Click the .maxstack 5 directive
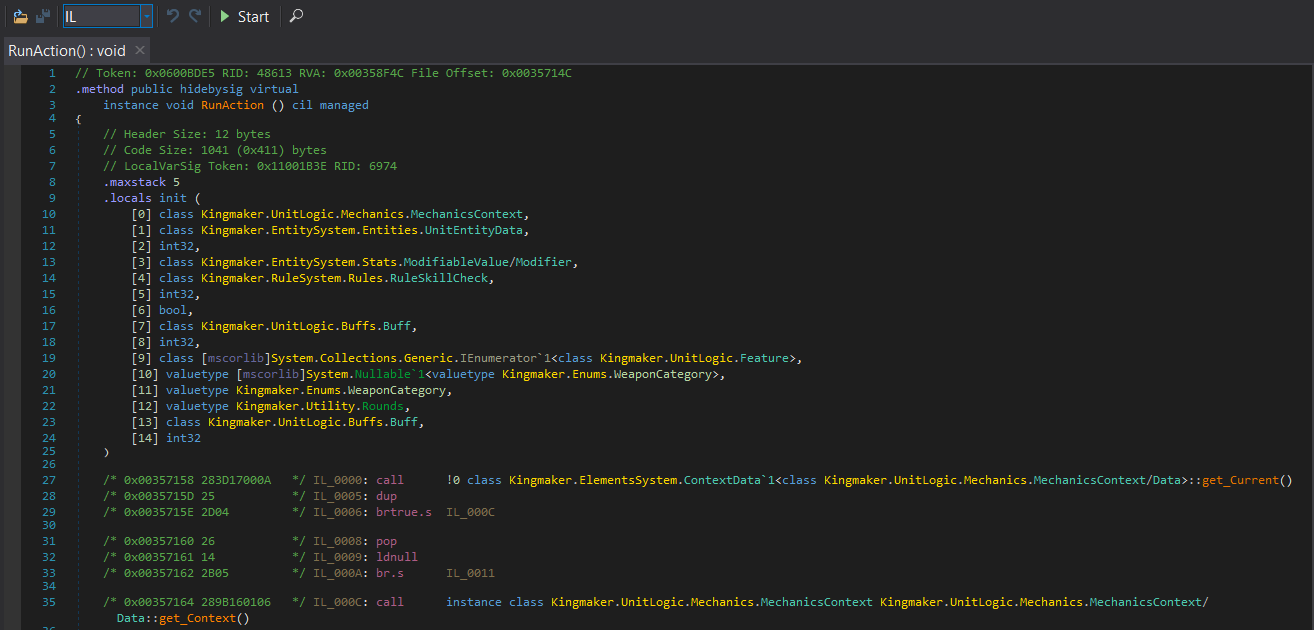The height and width of the screenshot is (630, 1314). click(141, 182)
